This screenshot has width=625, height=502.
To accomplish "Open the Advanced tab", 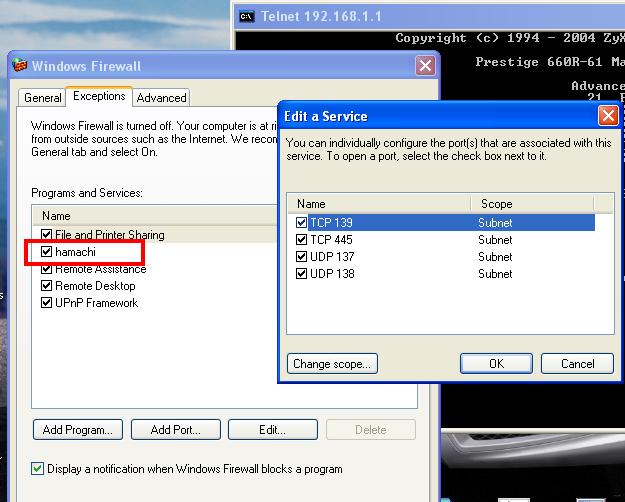I will 161,98.
